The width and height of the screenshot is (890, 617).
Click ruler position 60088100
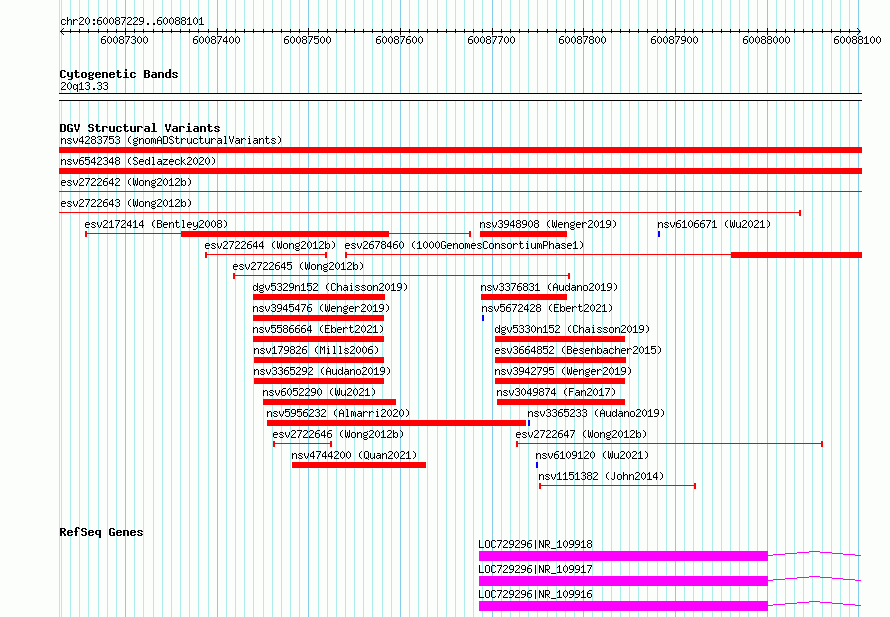tap(857, 40)
